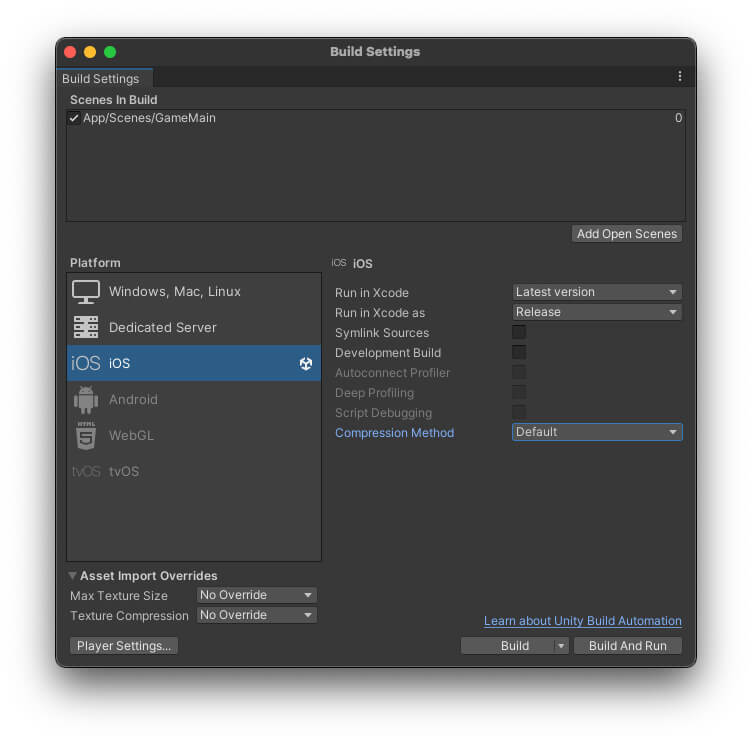
Task: Close the Build Settings window
Action: pos(70,52)
